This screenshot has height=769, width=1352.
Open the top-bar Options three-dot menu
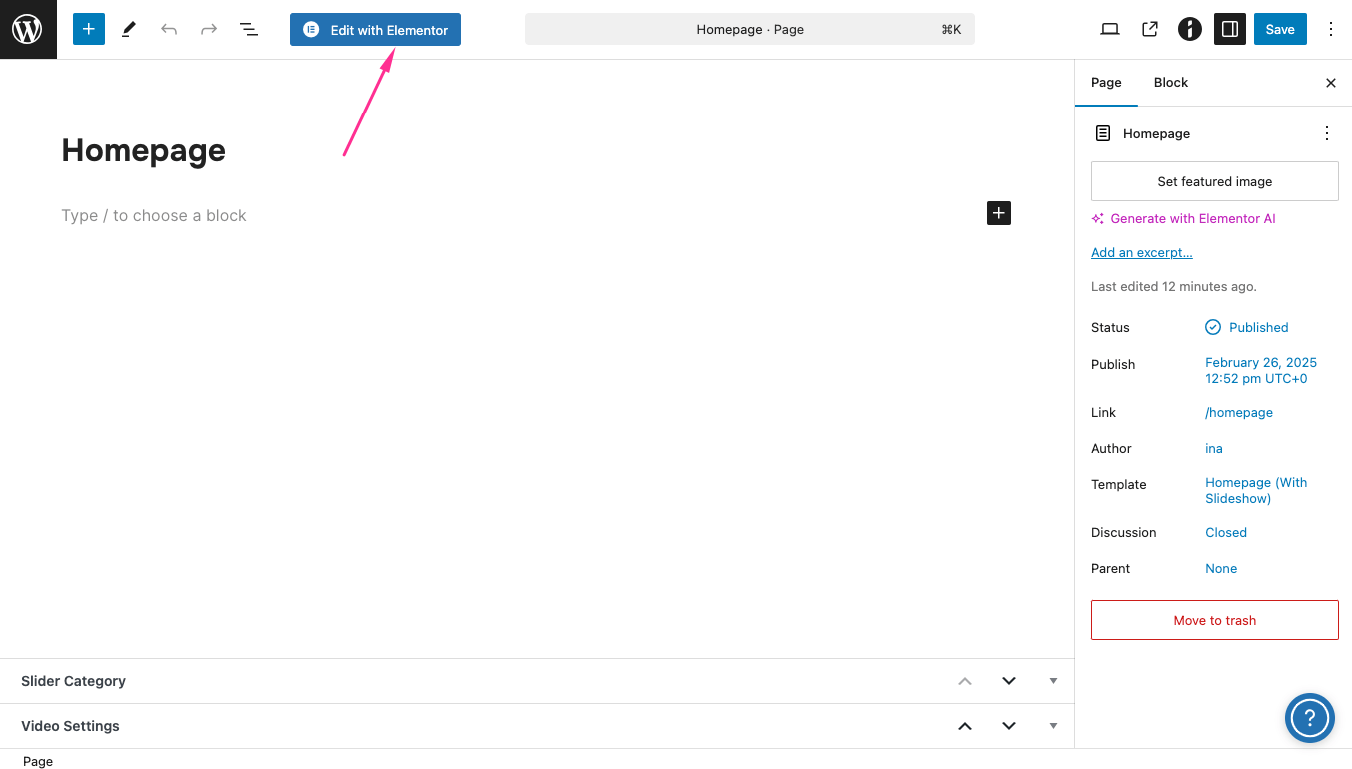(1331, 30)
